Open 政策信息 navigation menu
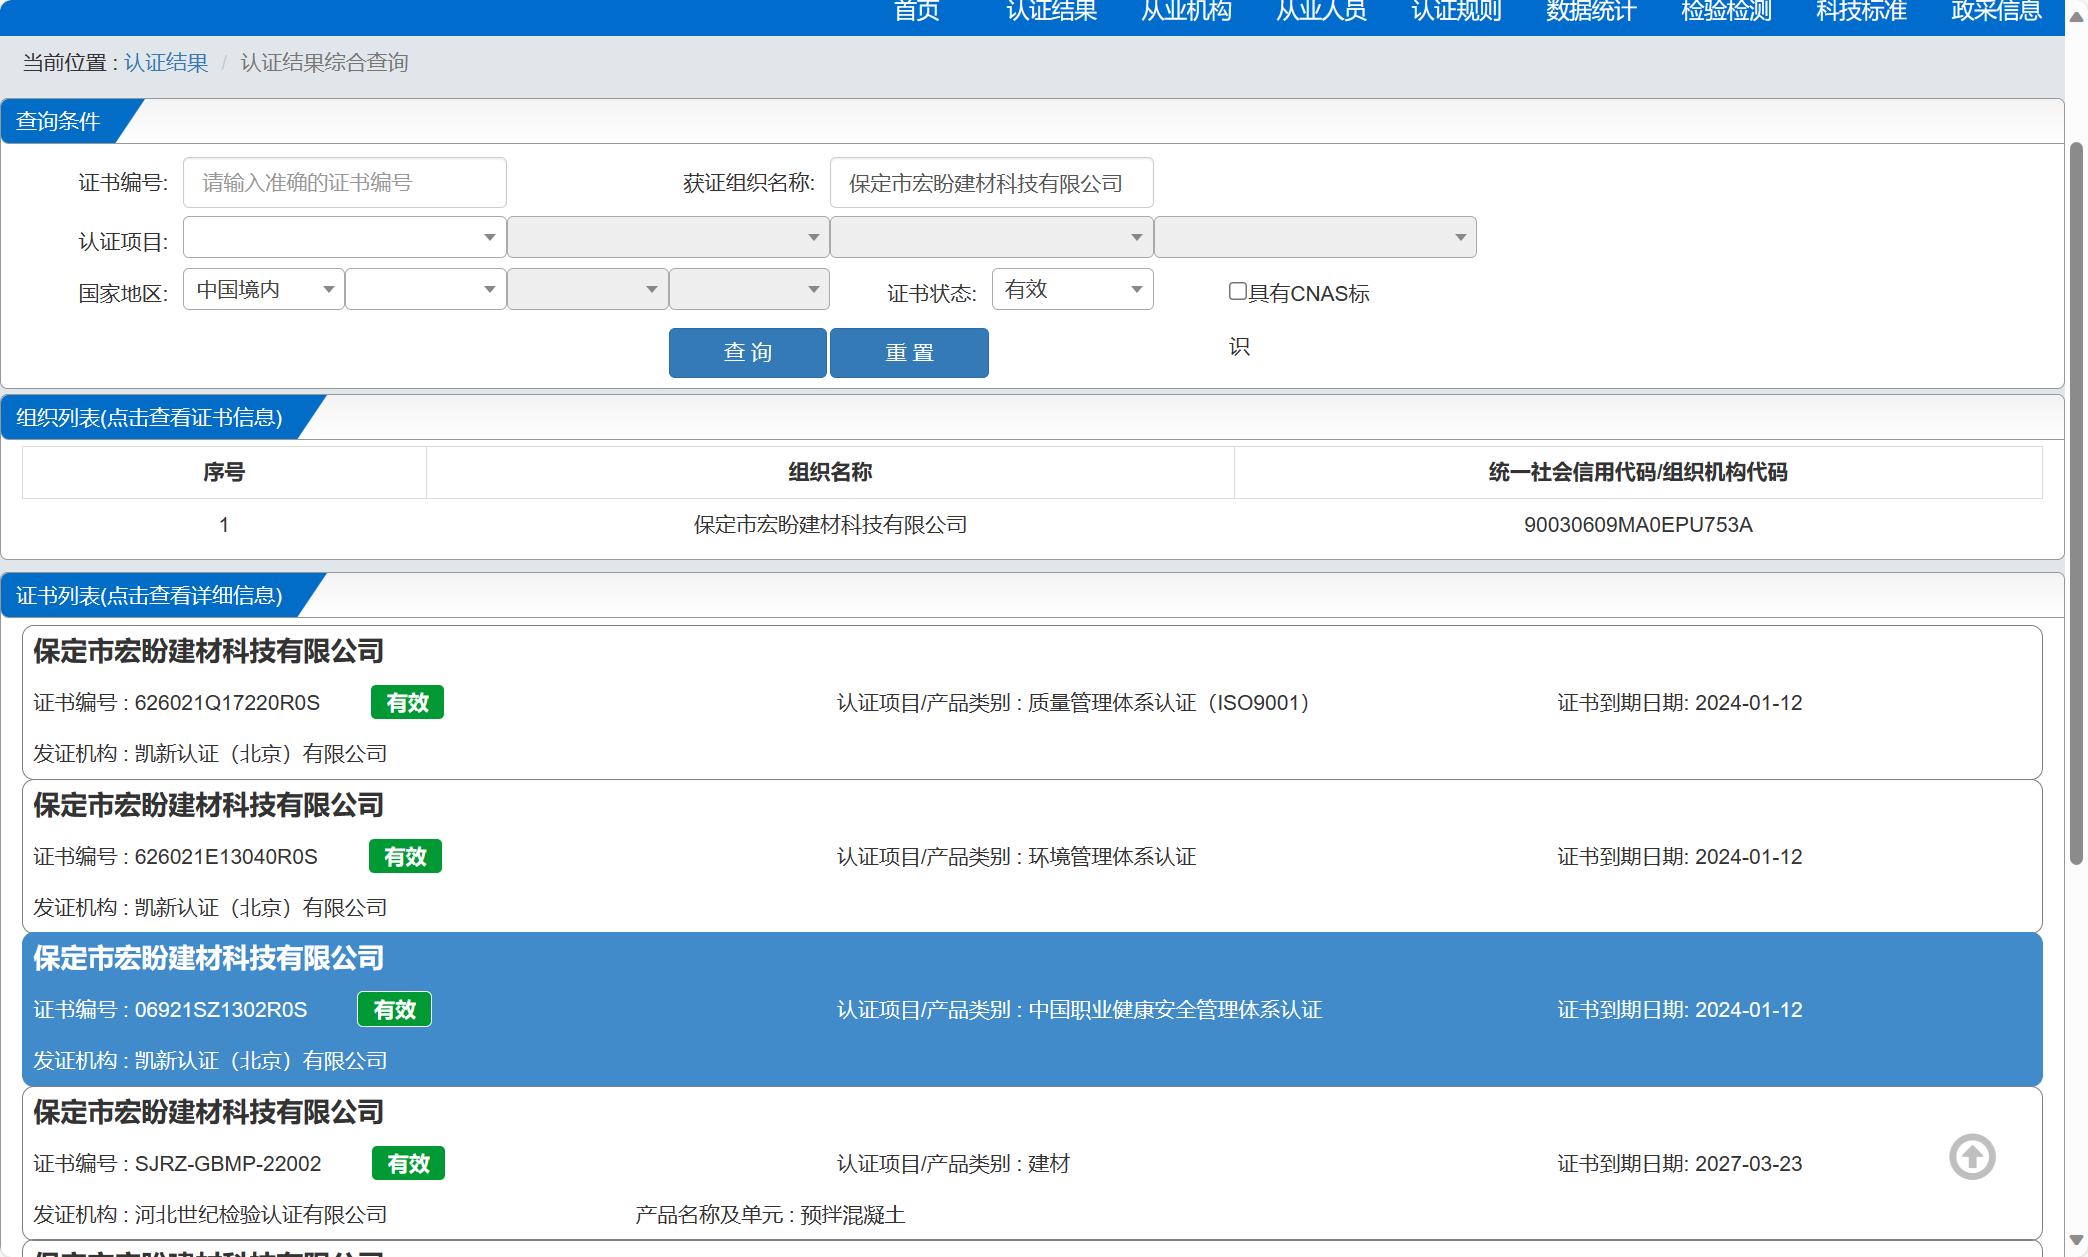Viewport: 2088px width, 1257px height. (x=1996, y=11)
